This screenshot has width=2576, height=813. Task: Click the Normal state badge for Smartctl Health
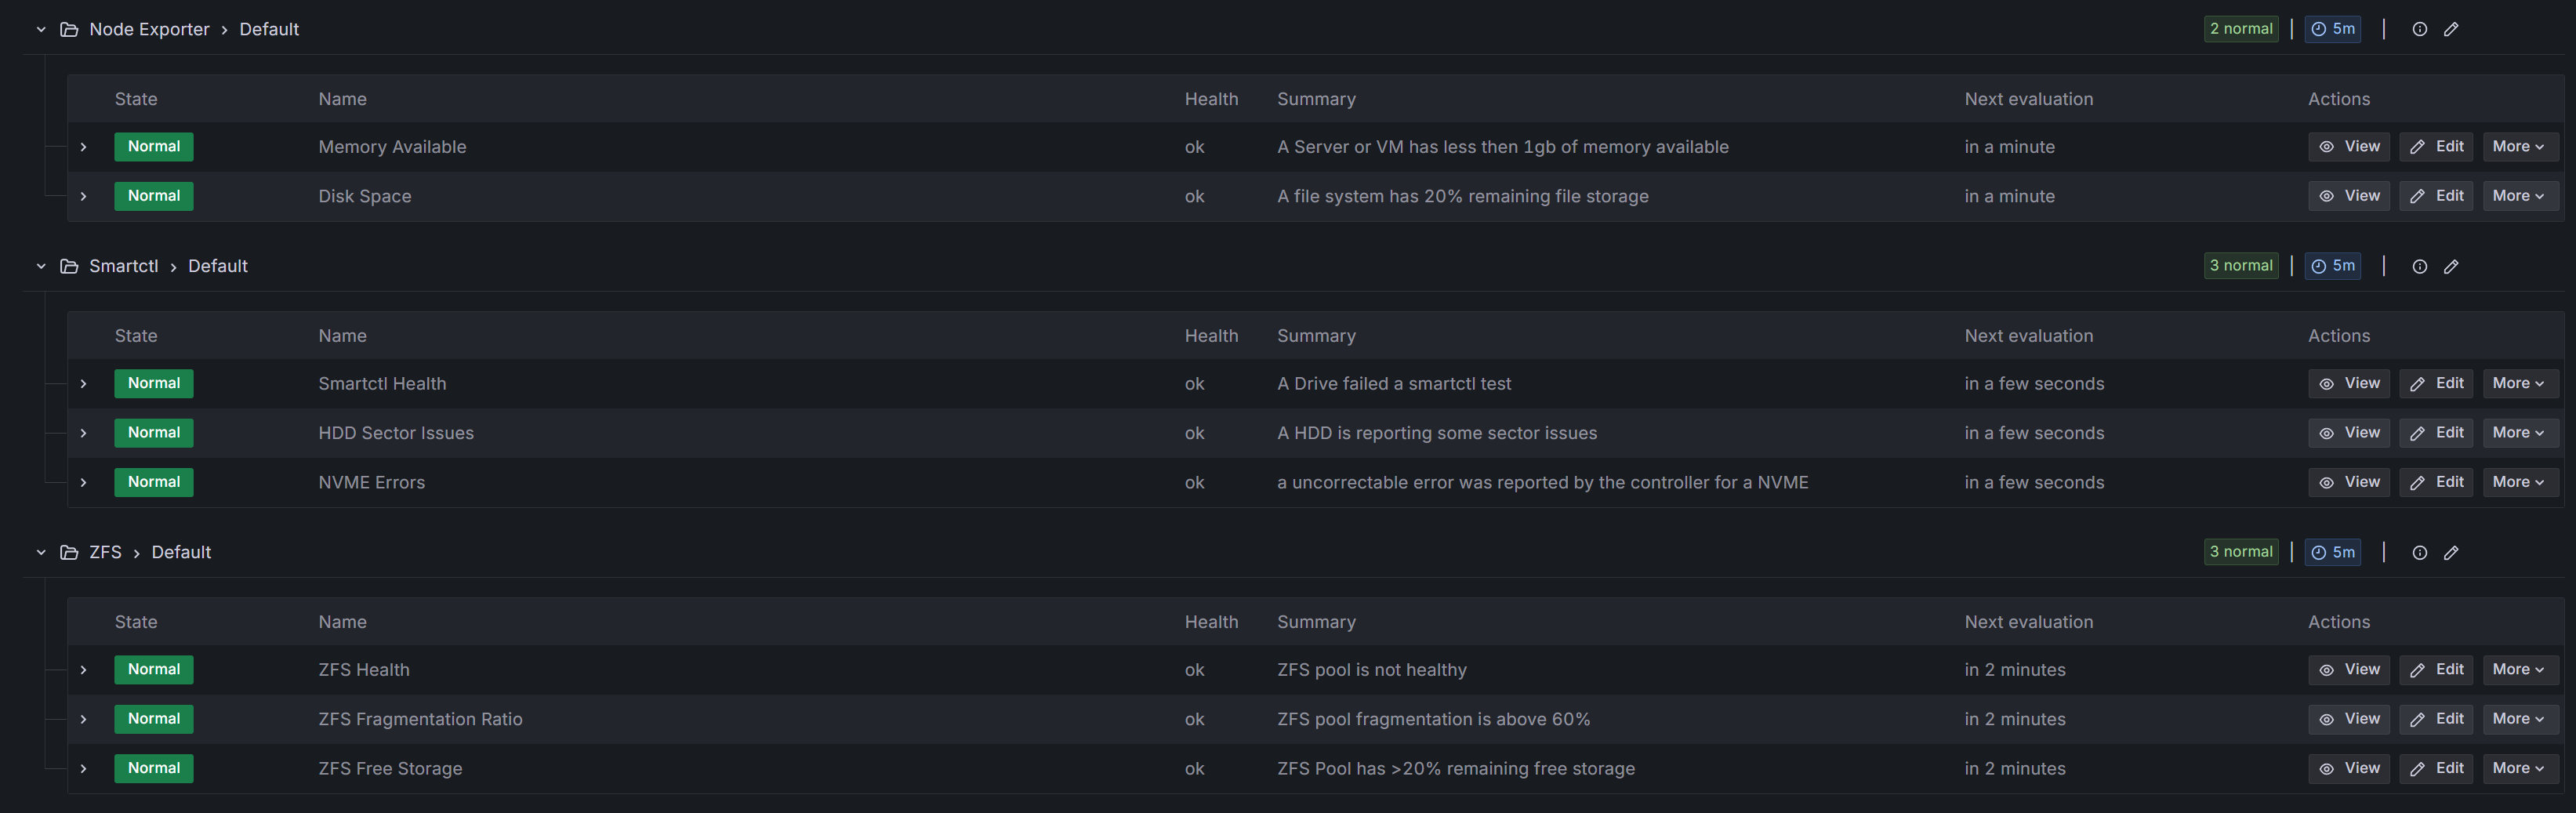coord(154,383)
